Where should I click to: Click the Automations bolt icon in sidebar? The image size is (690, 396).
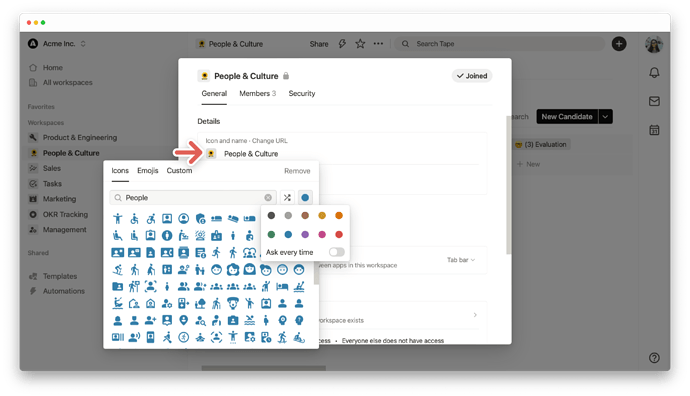pos(33,291)
